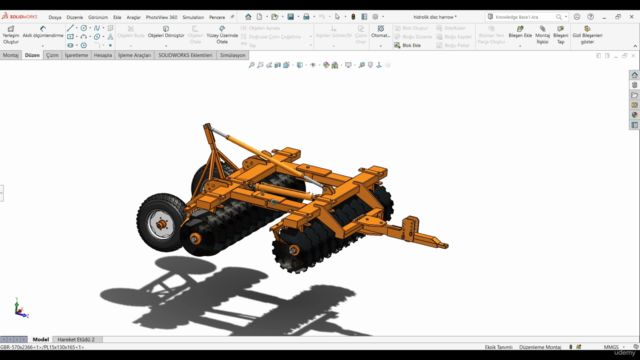Image resolution: width=640 pixels, height=360 pixels.
Task: Open the Araçlar menu
Action: point(133,17)
